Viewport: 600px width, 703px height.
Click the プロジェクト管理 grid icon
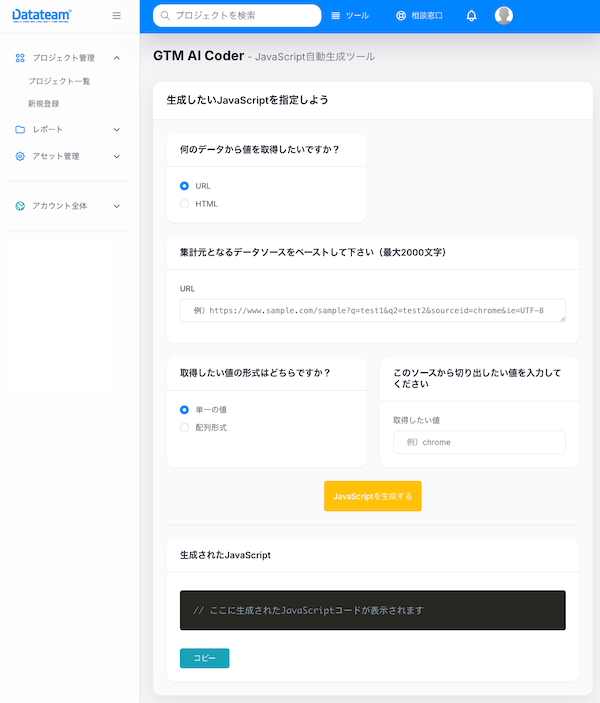pos(20,58)
